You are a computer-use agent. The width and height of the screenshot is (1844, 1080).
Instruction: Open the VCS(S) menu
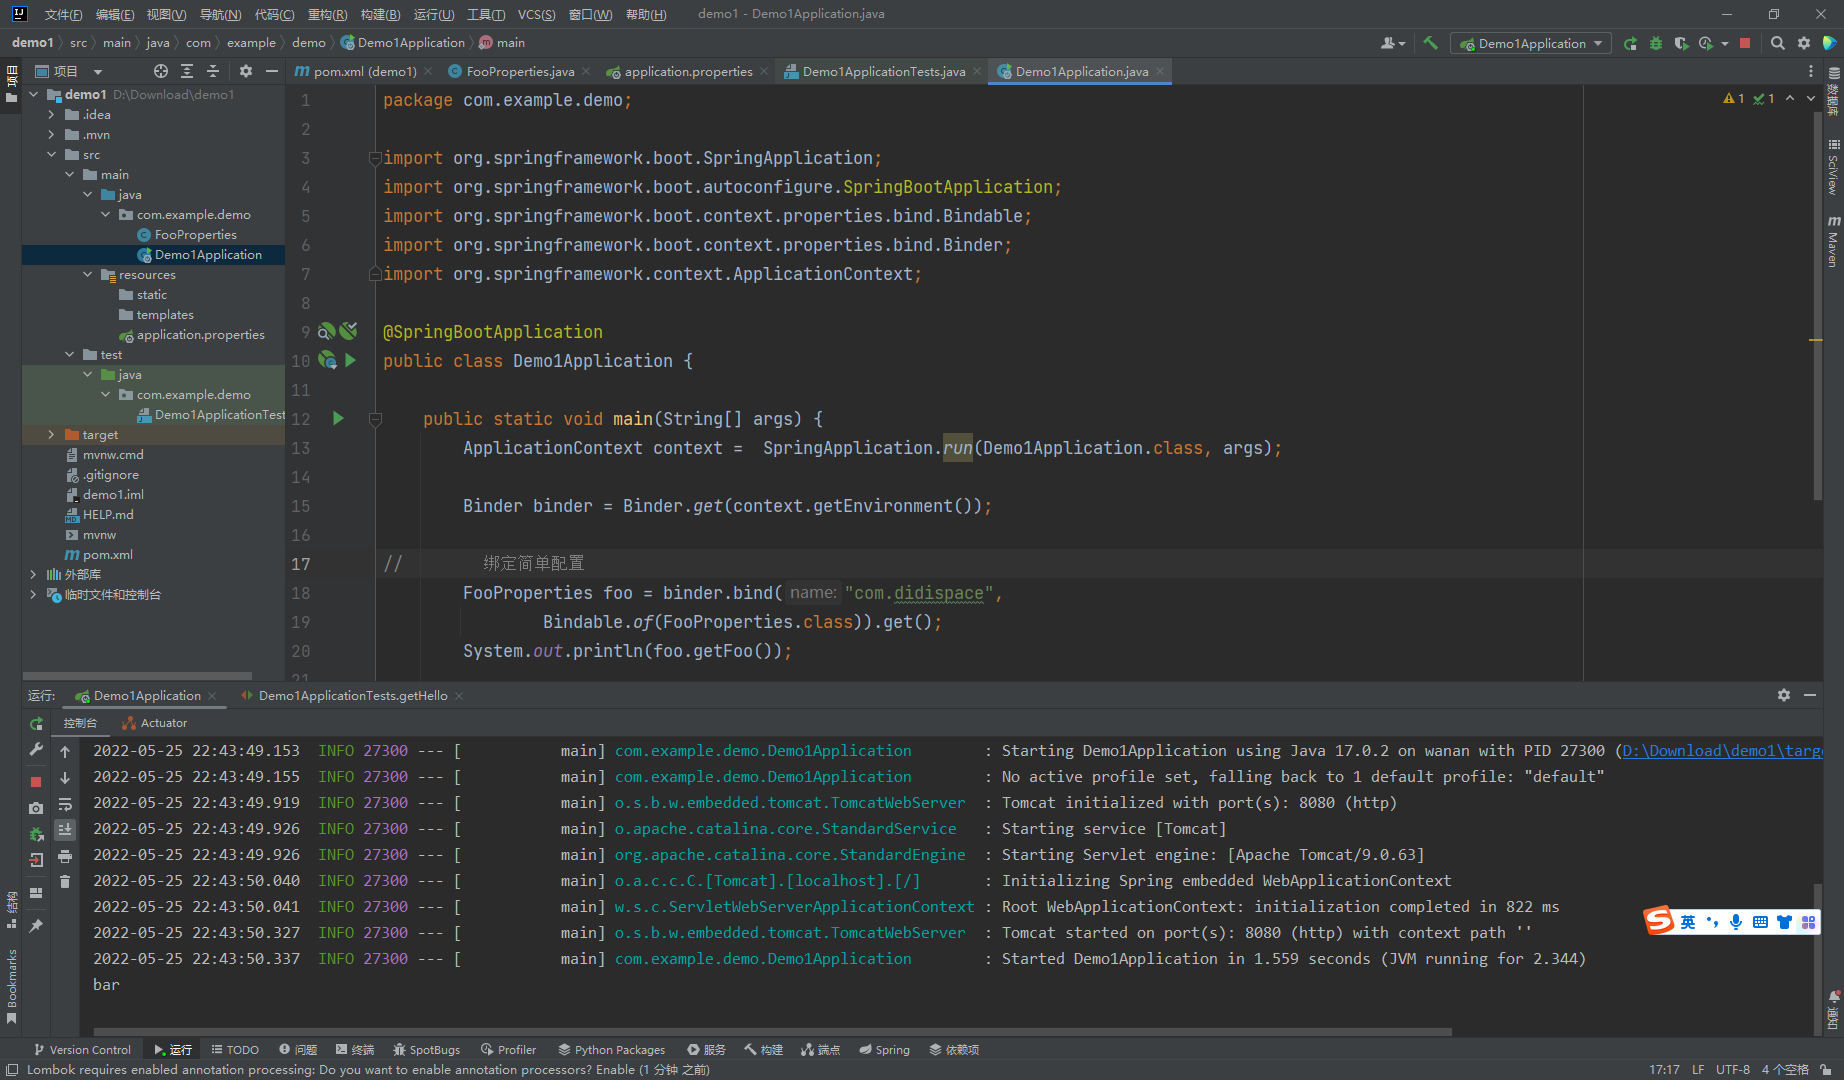(536, 14)
